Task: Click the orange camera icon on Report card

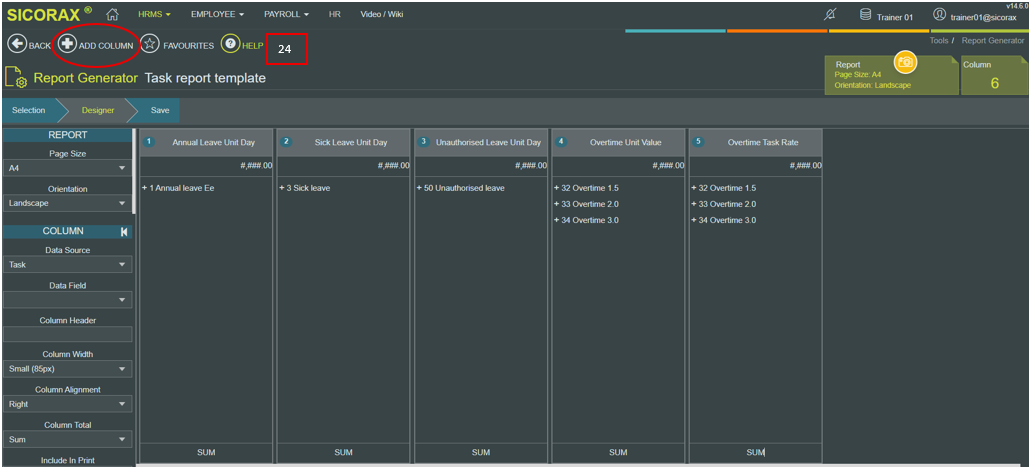Action: click(906, 61)
